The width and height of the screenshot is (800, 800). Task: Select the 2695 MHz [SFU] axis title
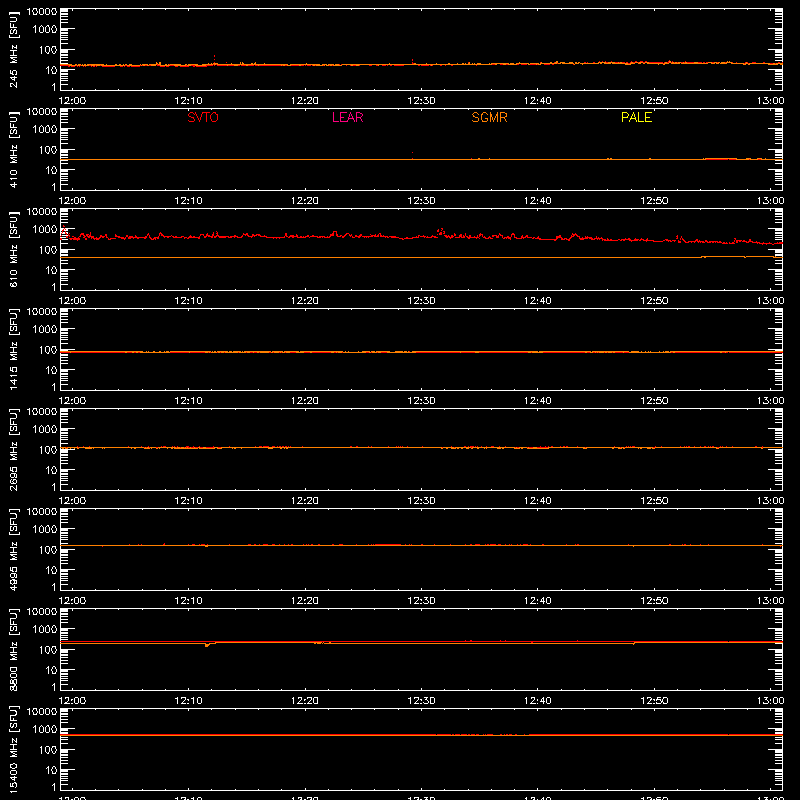click(x=13, y=449)
